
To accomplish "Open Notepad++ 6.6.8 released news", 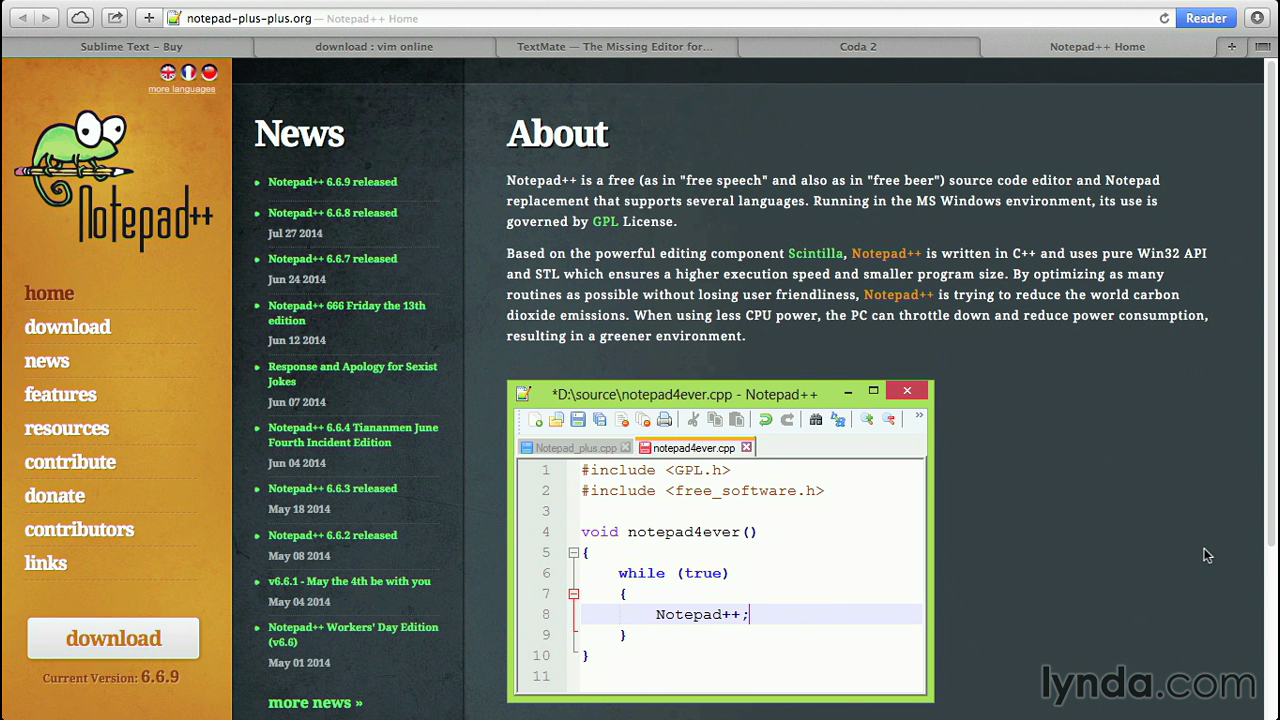I will point(332,213).
